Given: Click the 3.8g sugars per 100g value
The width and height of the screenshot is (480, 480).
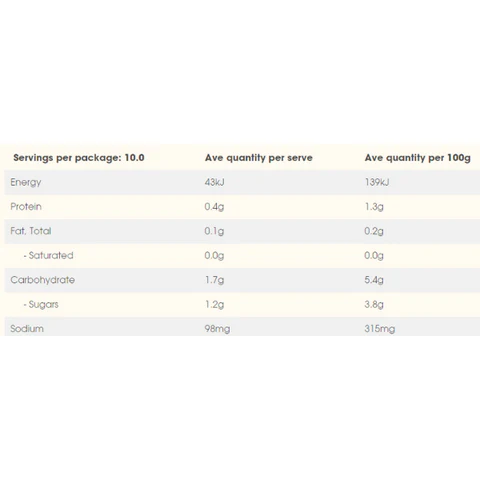Looking at the screenshot, I should pyautogui.click(x=374, y=304).
